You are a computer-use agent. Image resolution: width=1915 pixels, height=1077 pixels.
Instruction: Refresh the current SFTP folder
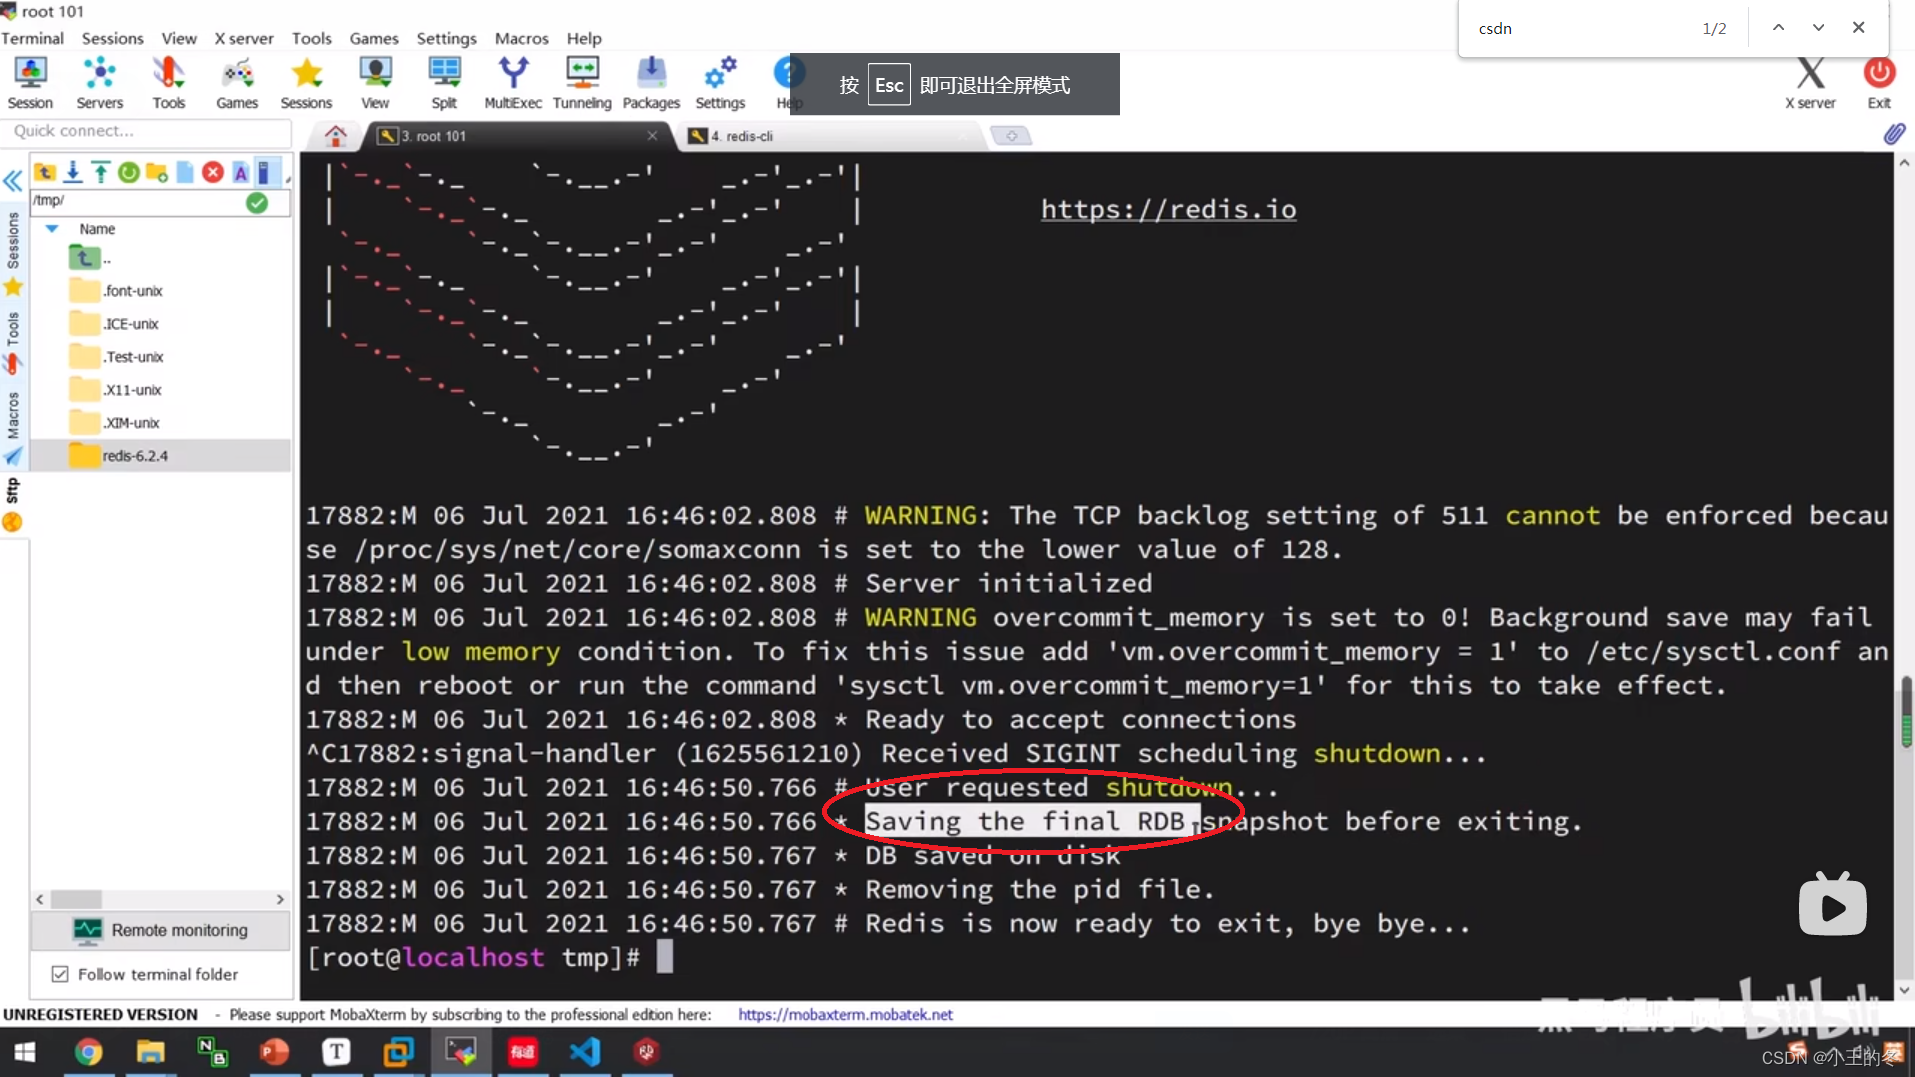[128, 171]
